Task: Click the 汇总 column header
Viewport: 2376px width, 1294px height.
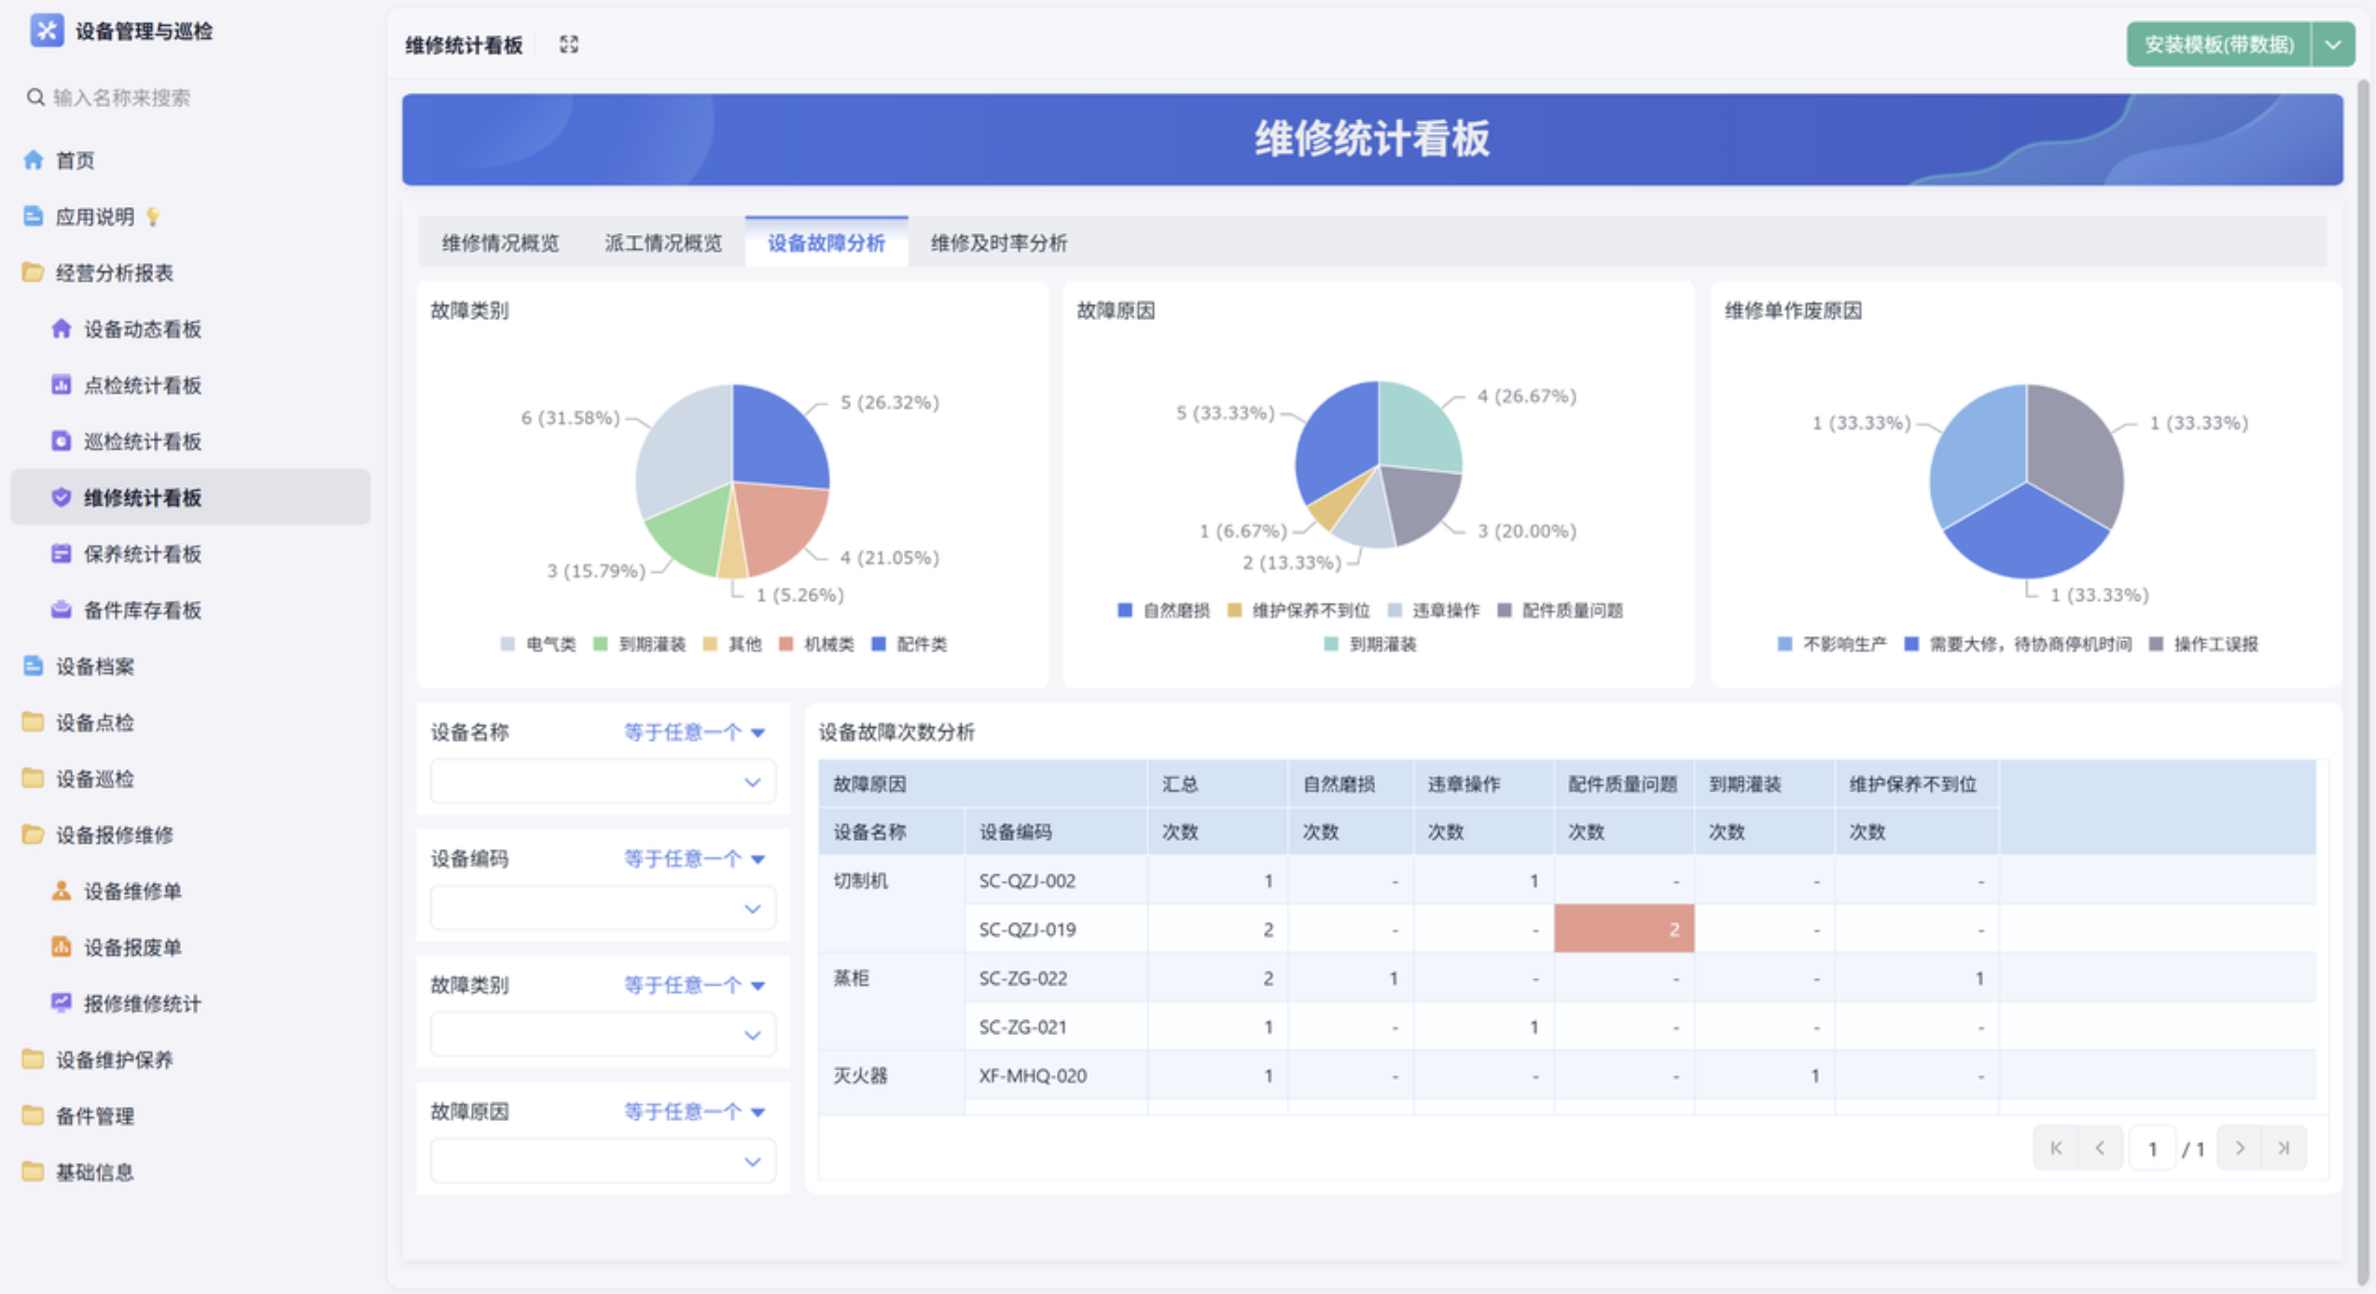Action: click(1217, 784)
